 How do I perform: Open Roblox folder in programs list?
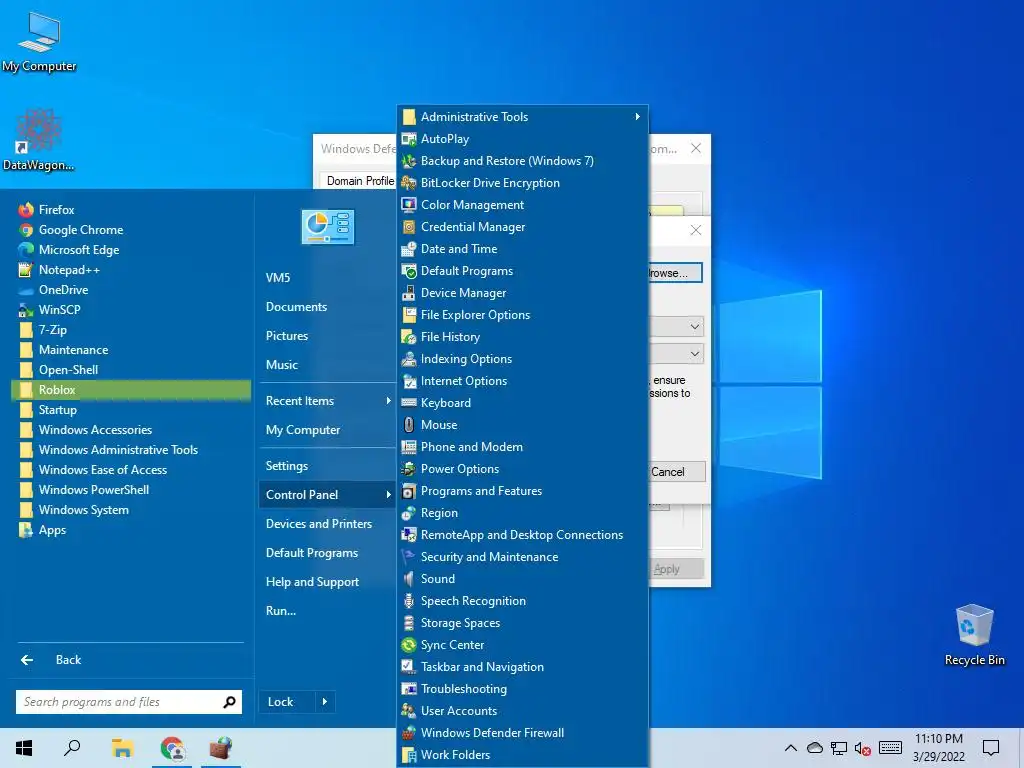(x=131, y=390)
